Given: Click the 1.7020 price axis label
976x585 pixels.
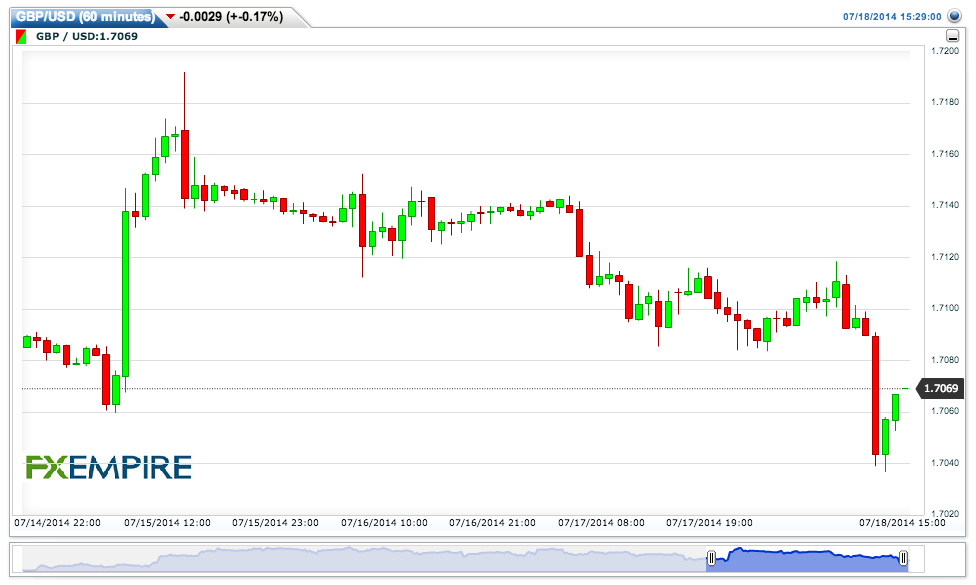Looking at the screenshot, I should point(944,514).
